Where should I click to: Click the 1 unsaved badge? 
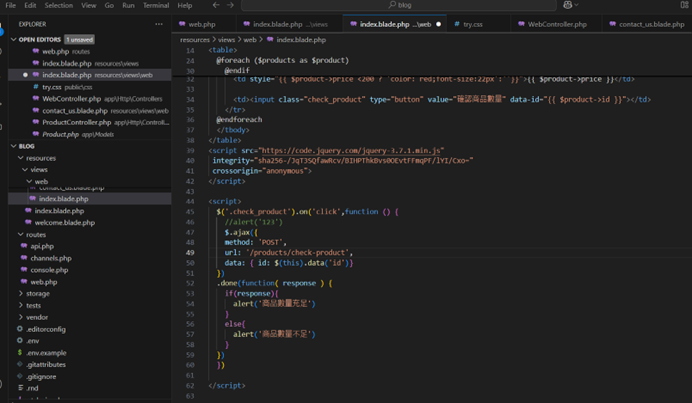pyautogui.click(x=80, y=40)
